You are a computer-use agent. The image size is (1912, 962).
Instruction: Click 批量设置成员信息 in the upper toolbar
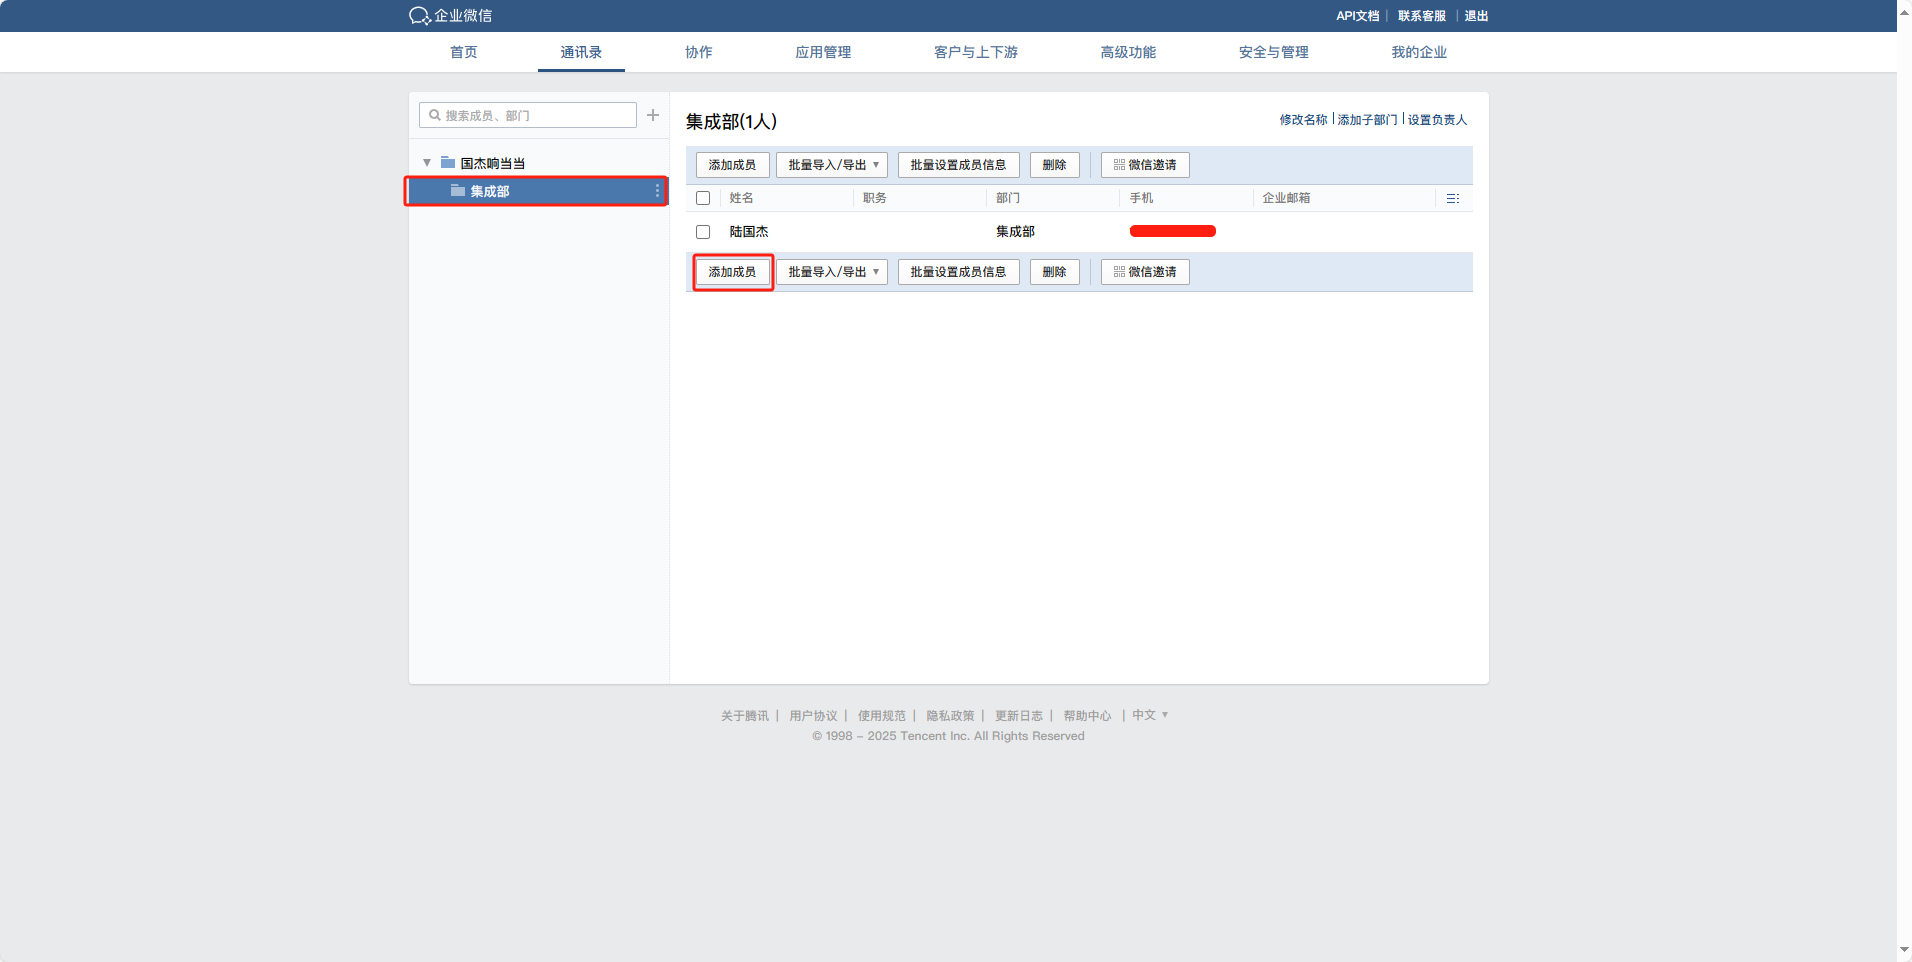pyautogui.click(x=959, y=165)
